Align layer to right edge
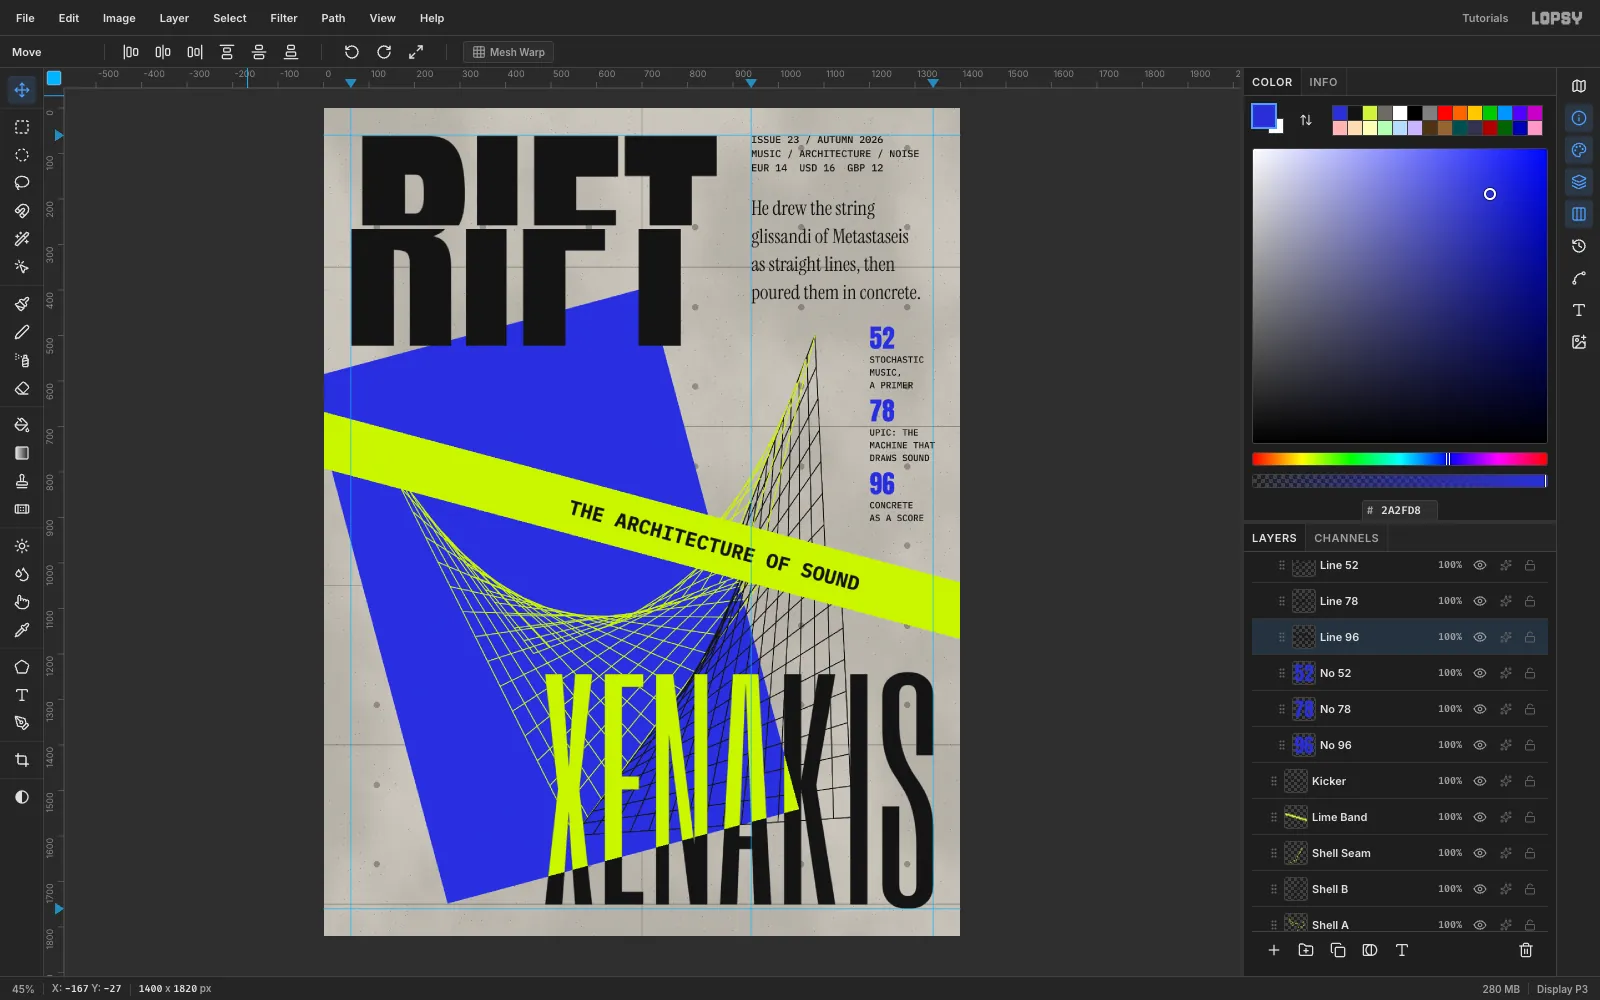Screen dimensions: 1600x1000 (x=195, y=52)
